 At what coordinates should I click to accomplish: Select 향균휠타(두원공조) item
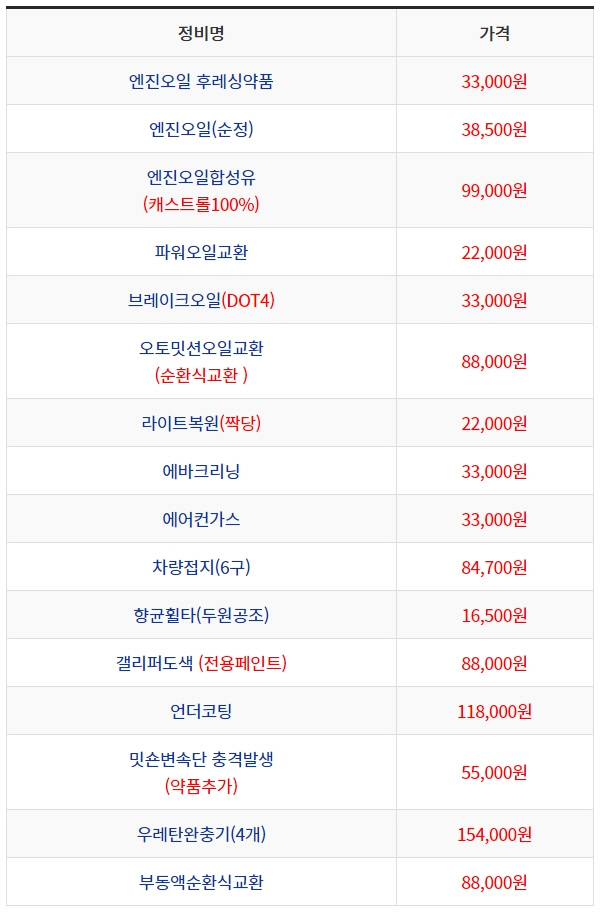pos(201,615)
